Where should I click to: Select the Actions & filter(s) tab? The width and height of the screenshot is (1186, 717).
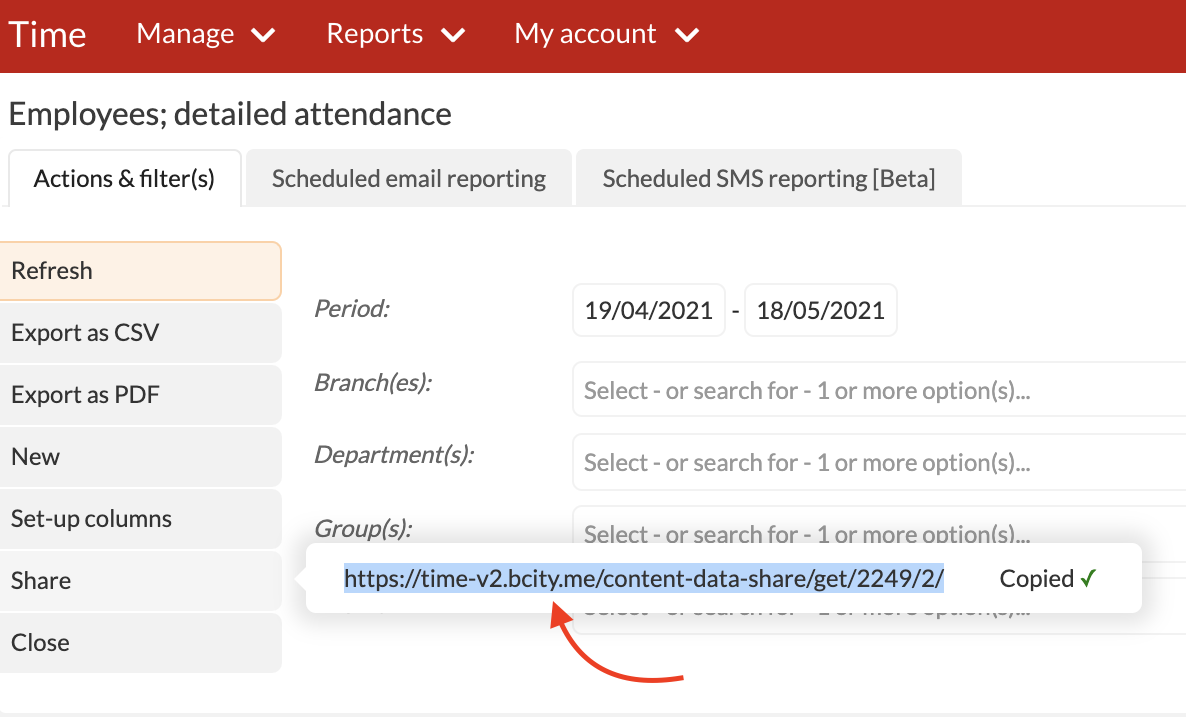(x=125, y=178)
